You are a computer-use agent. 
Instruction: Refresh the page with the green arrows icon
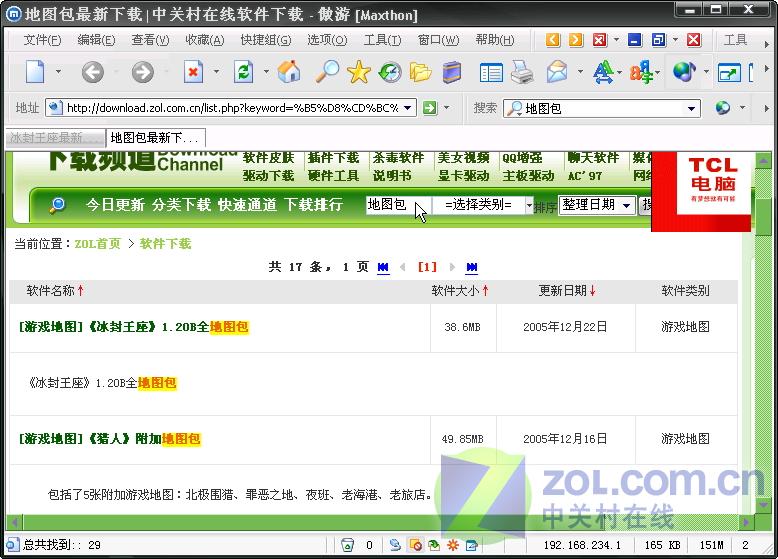pos(243,72)
